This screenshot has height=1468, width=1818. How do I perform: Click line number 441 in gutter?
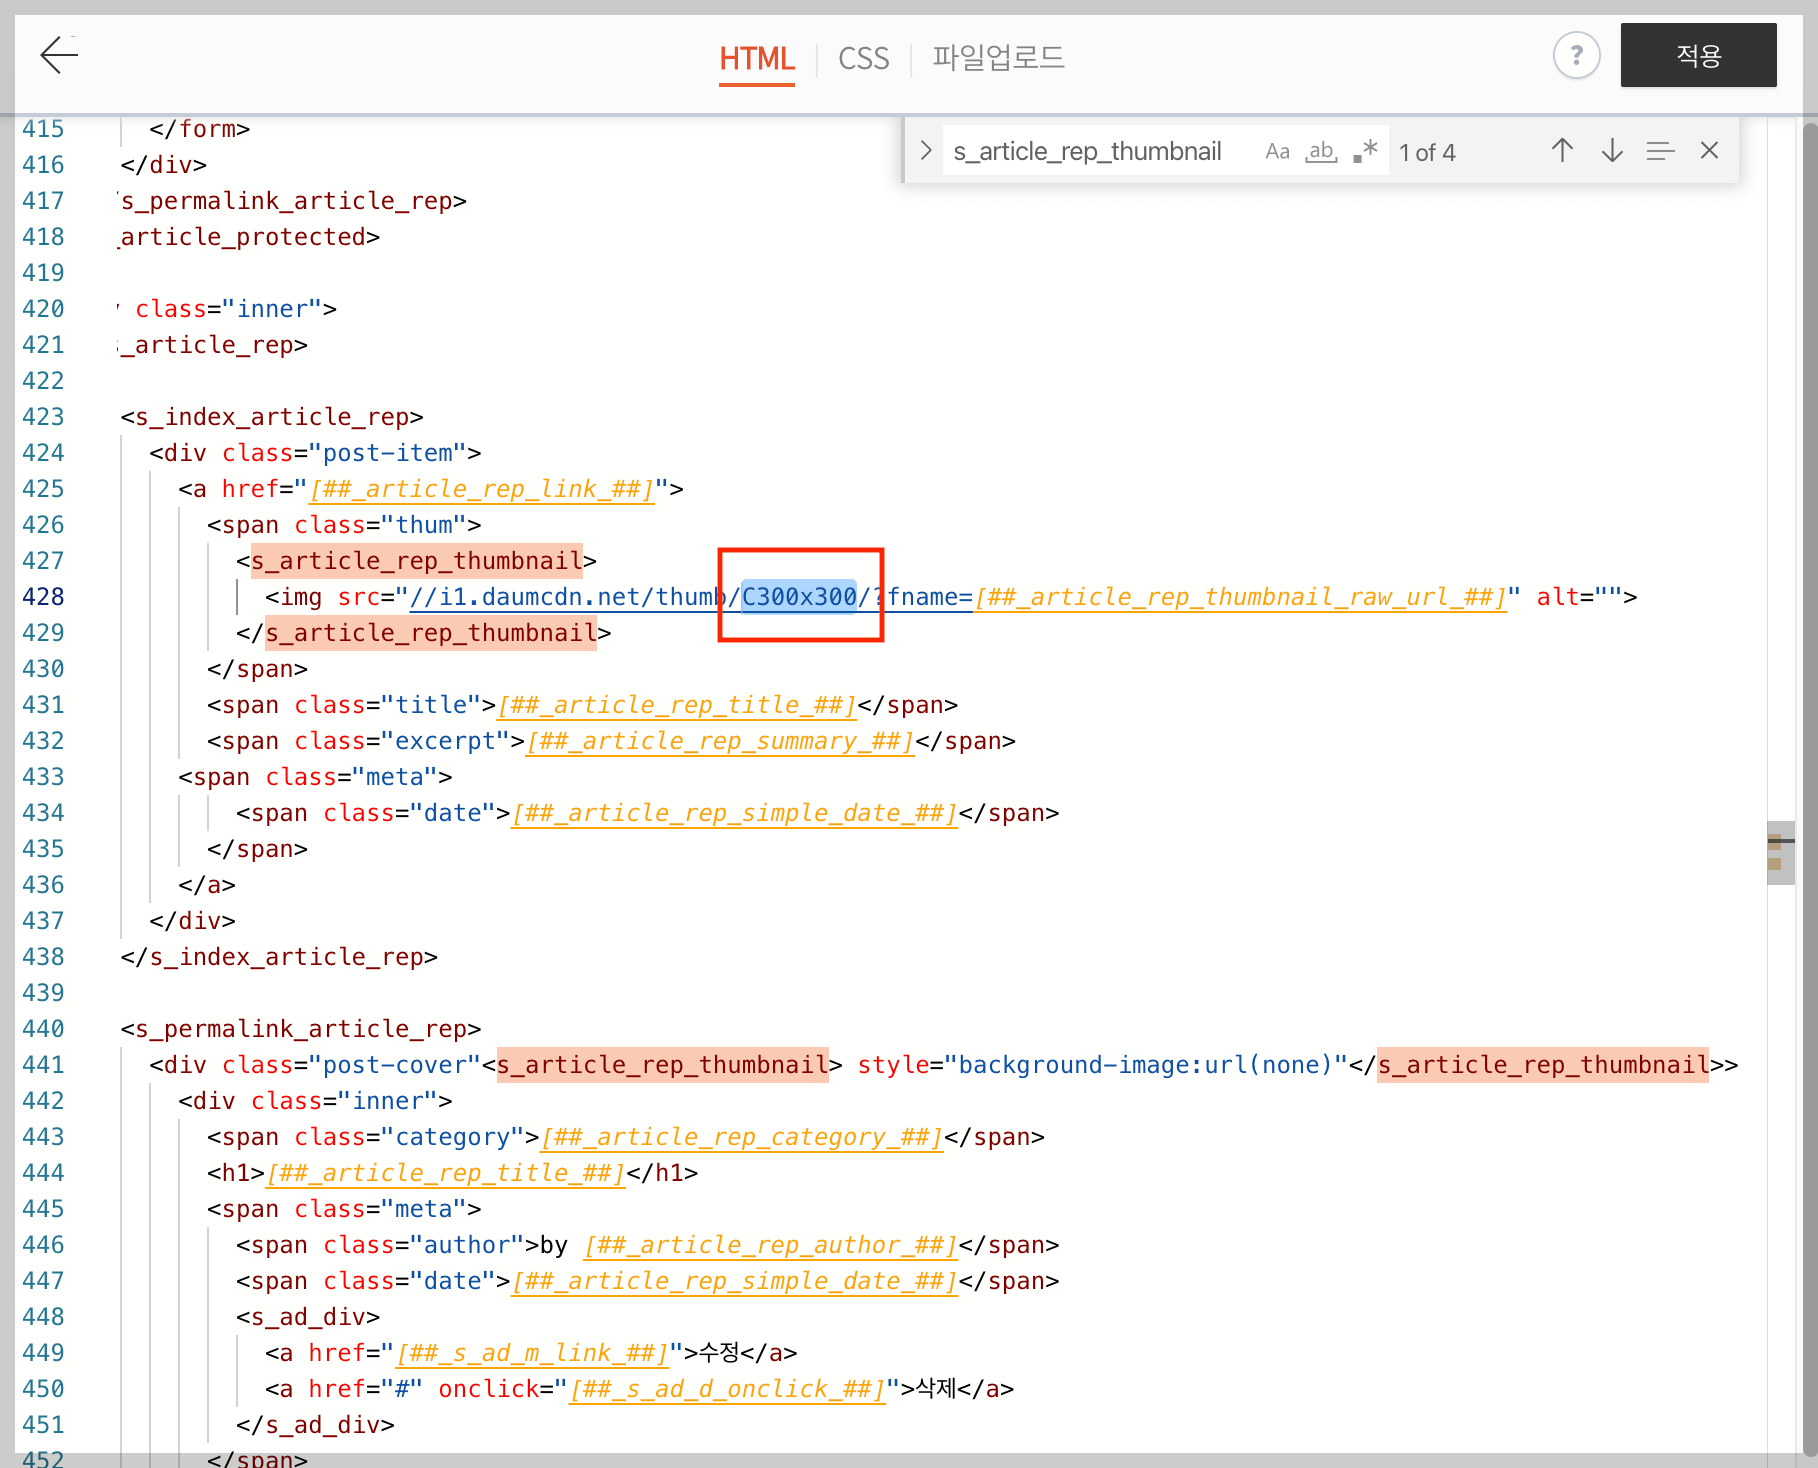[43, 1065]
